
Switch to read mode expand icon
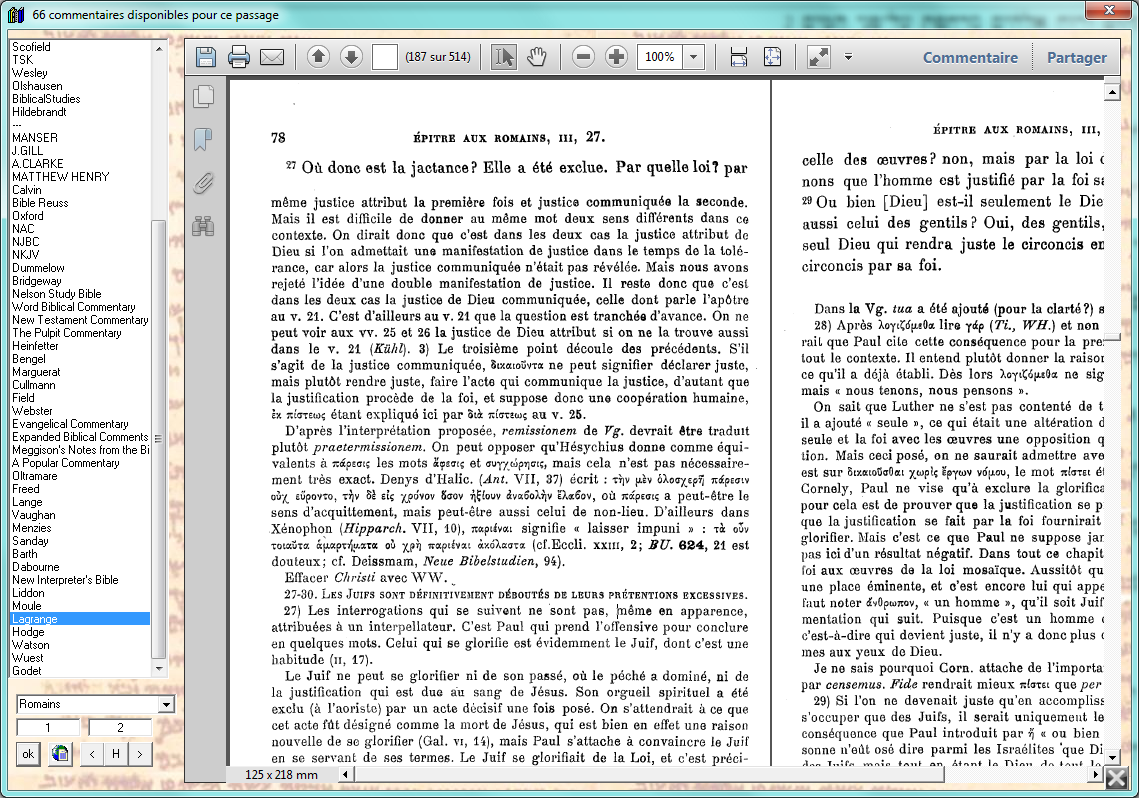point(819,57)
